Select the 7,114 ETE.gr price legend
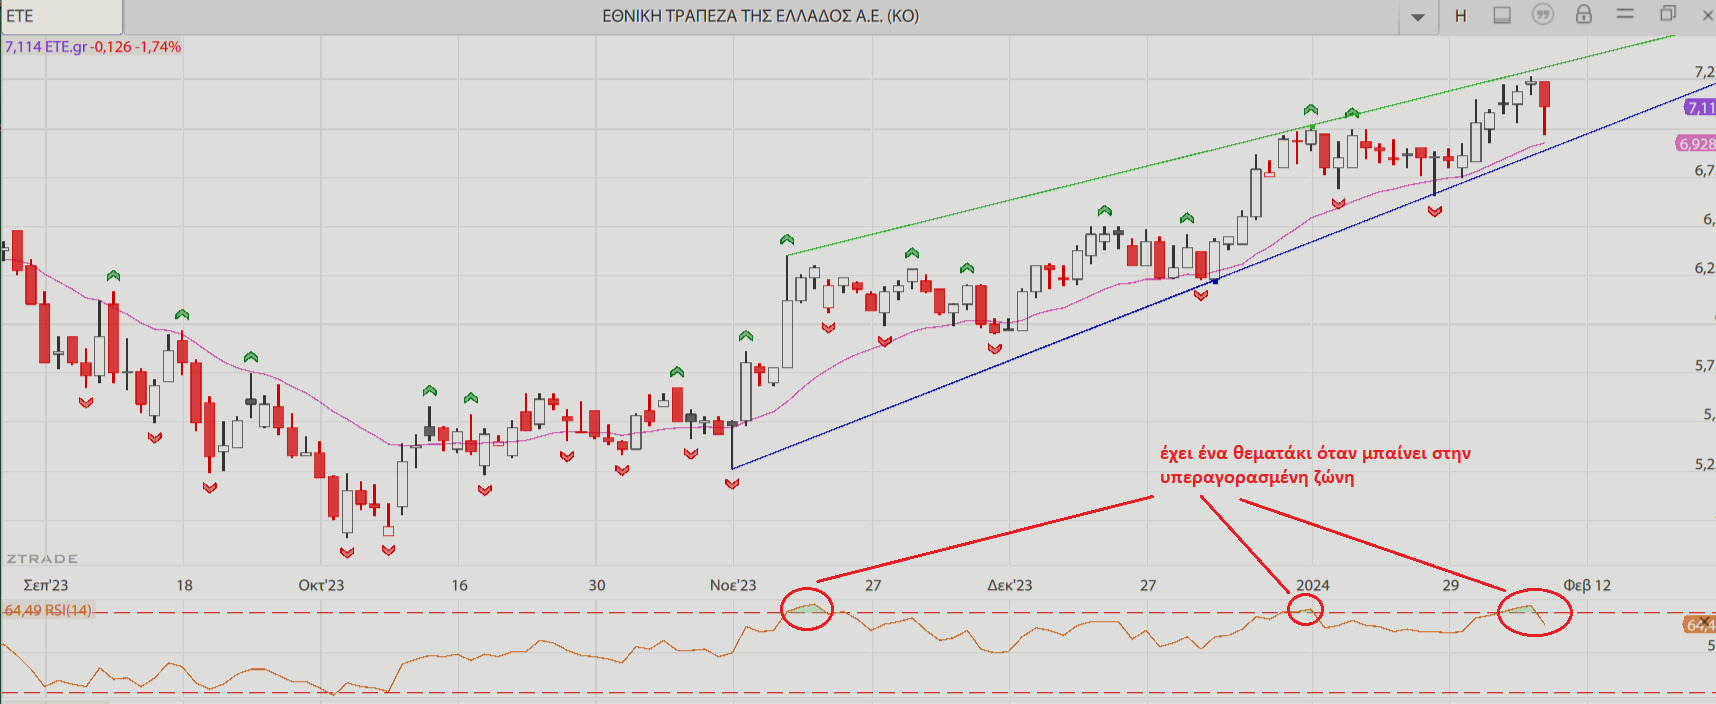Screen dimensions: 1716x704 (93, 47)
